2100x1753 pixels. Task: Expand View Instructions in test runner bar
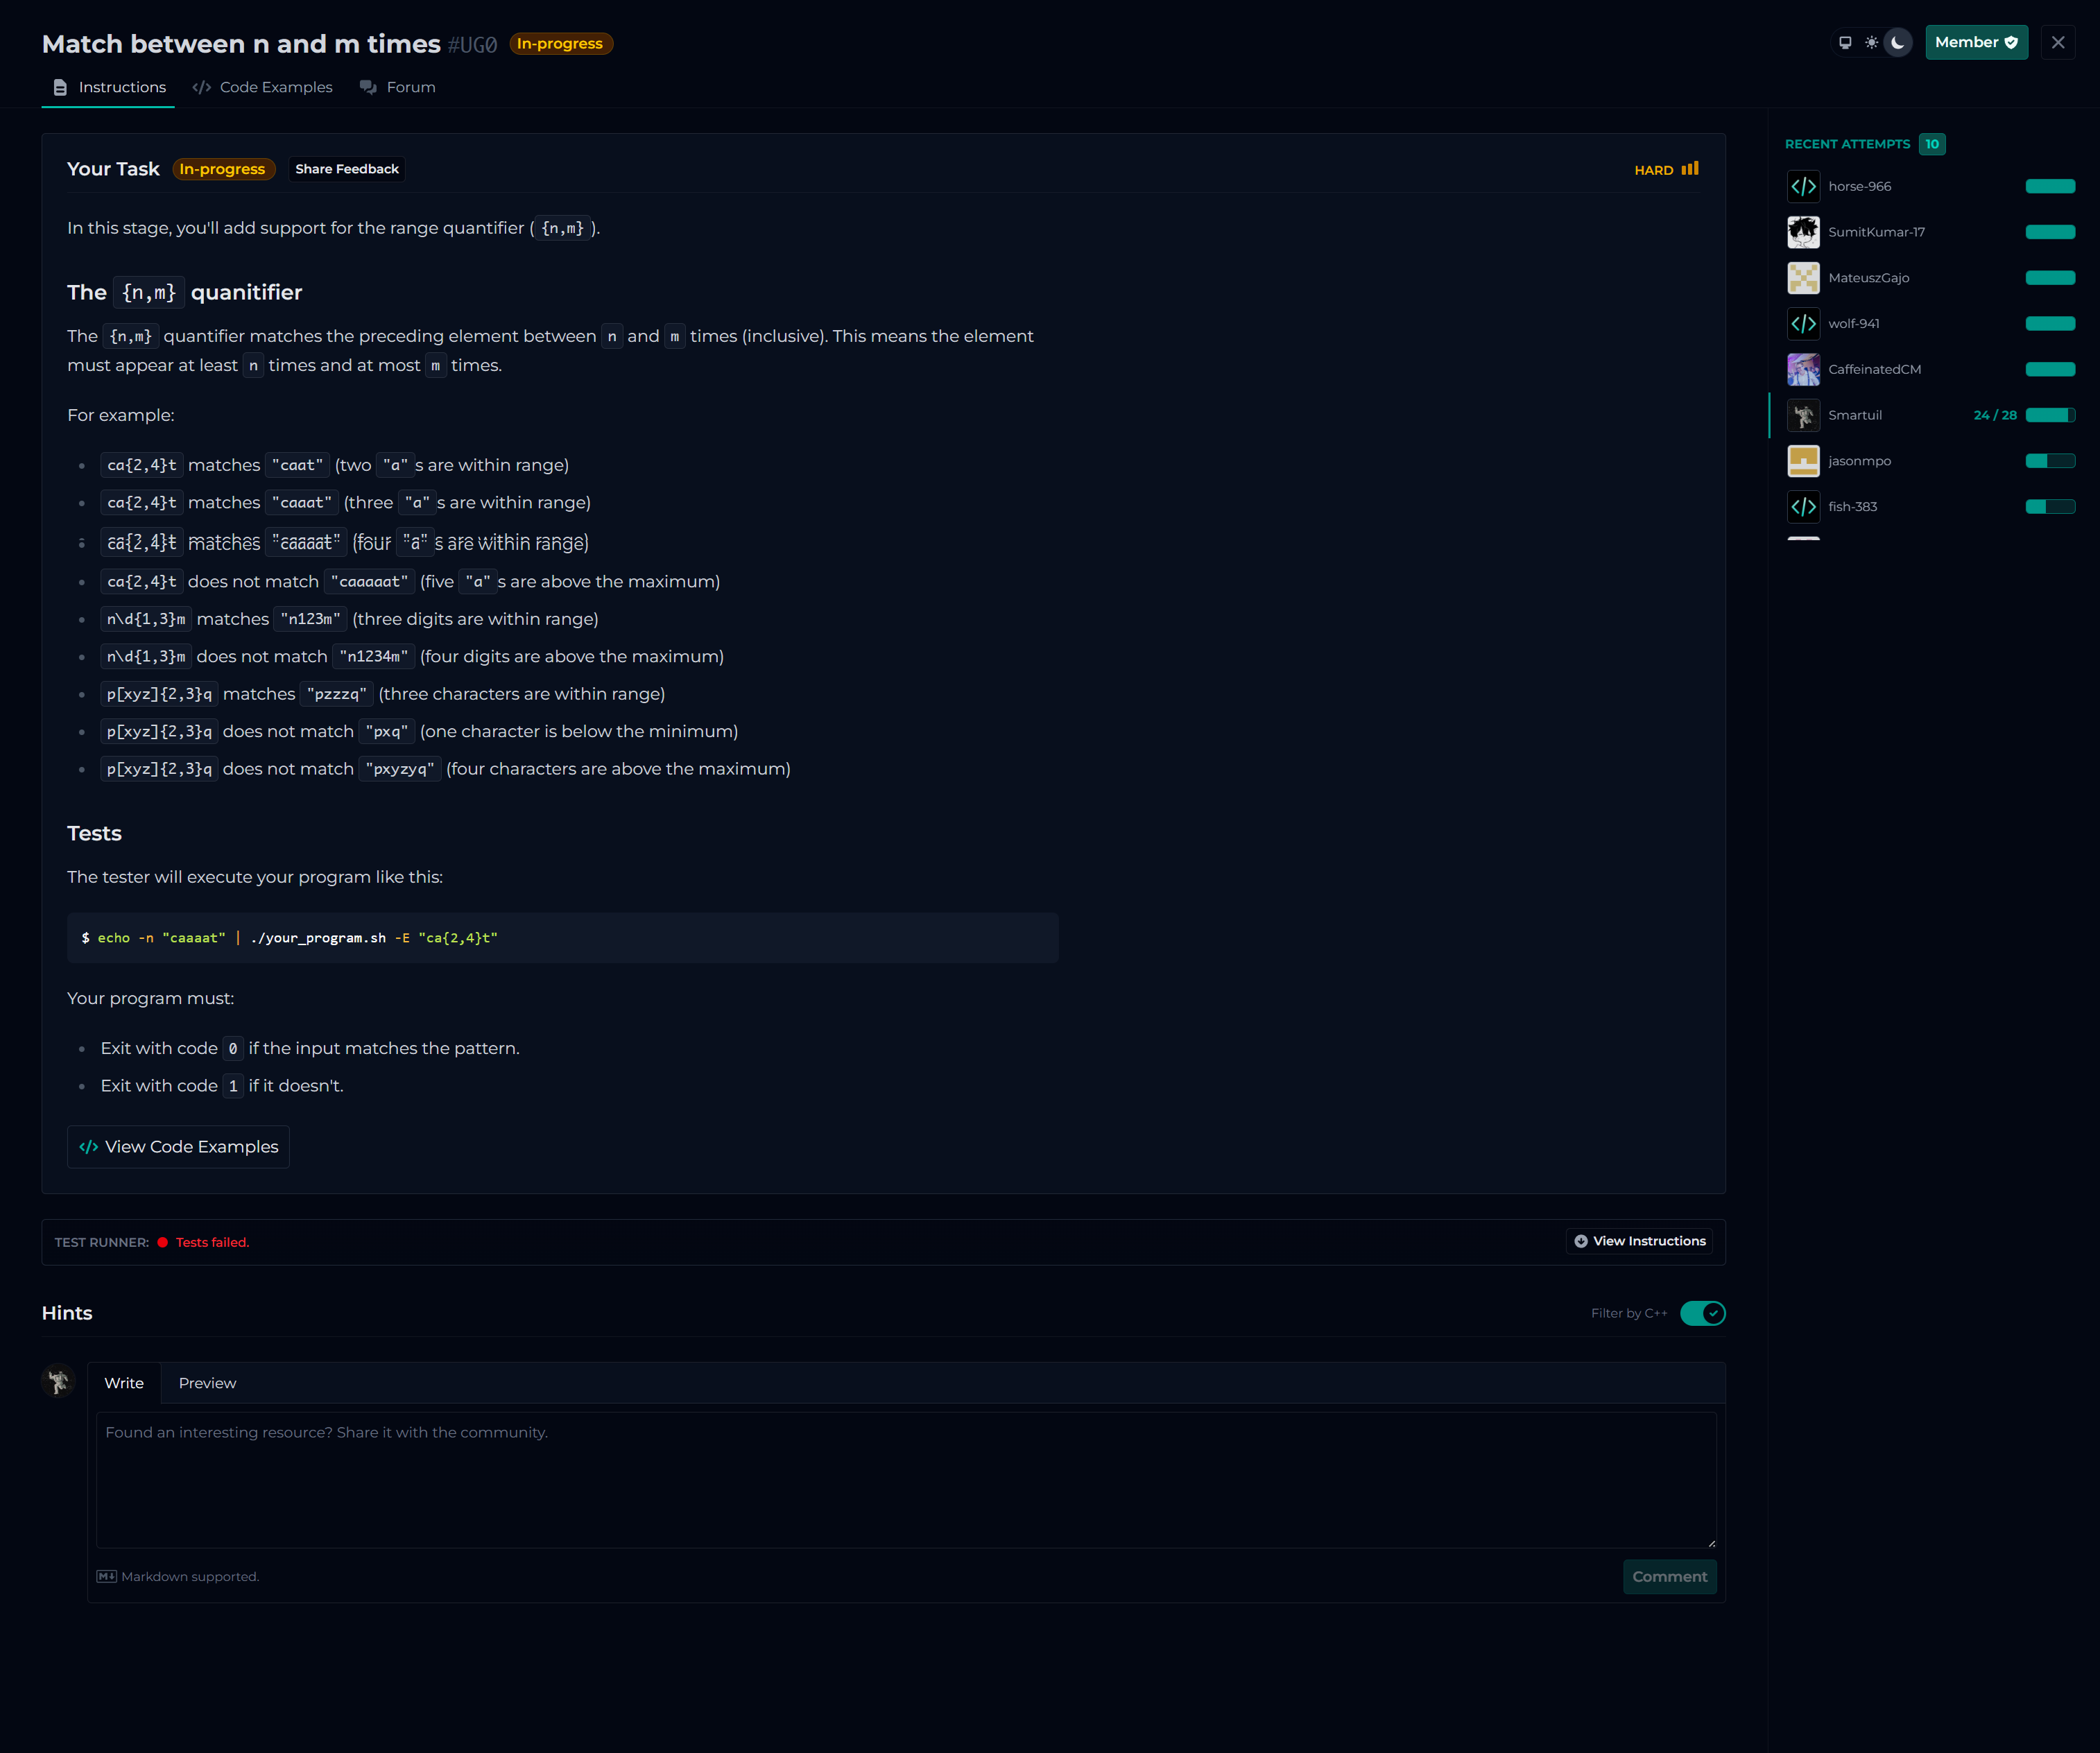[x=1639, y=1241]
